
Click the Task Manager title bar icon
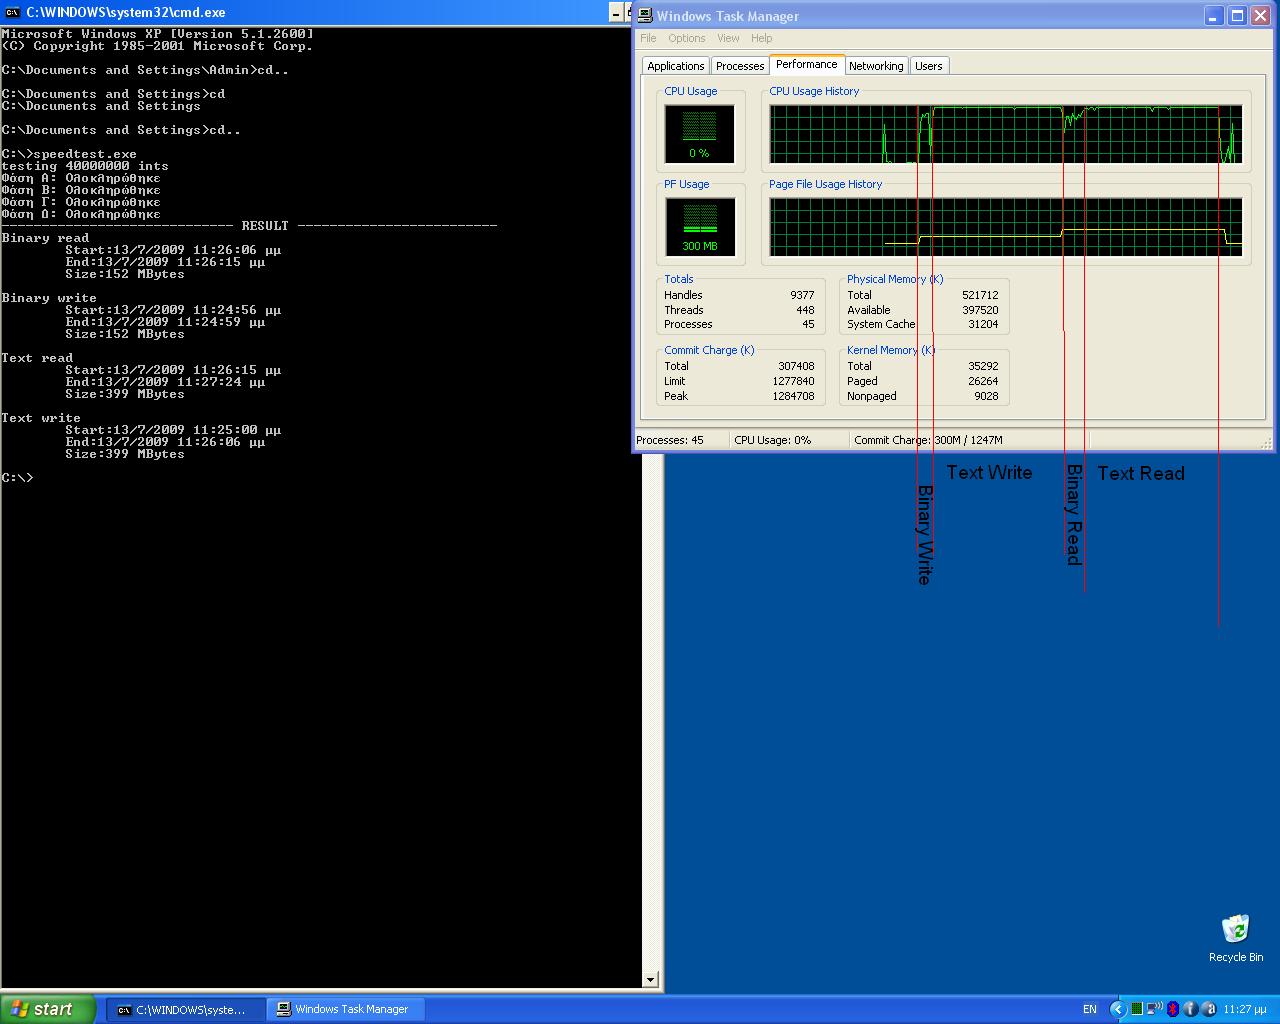(x=645, y=15)
